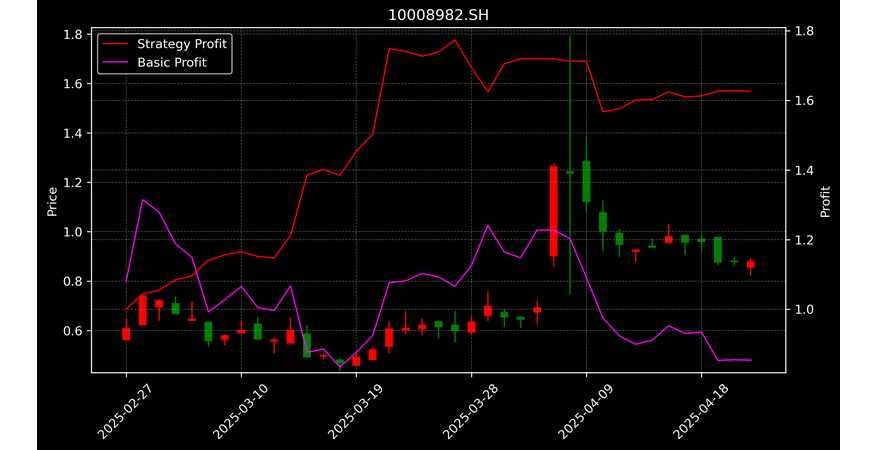The width and height of the screenshot is (878, 450).
Task: Click the Strategy Profit legend label
Action: point(182,44)
